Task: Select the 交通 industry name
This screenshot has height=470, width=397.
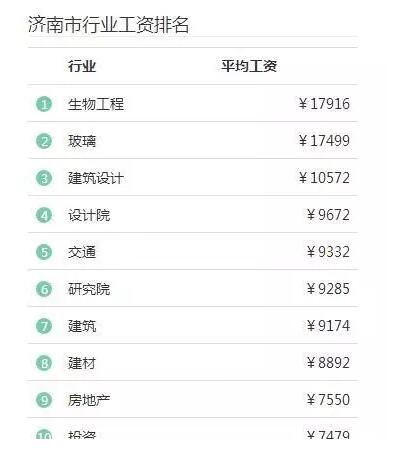Action: point(82,252)
